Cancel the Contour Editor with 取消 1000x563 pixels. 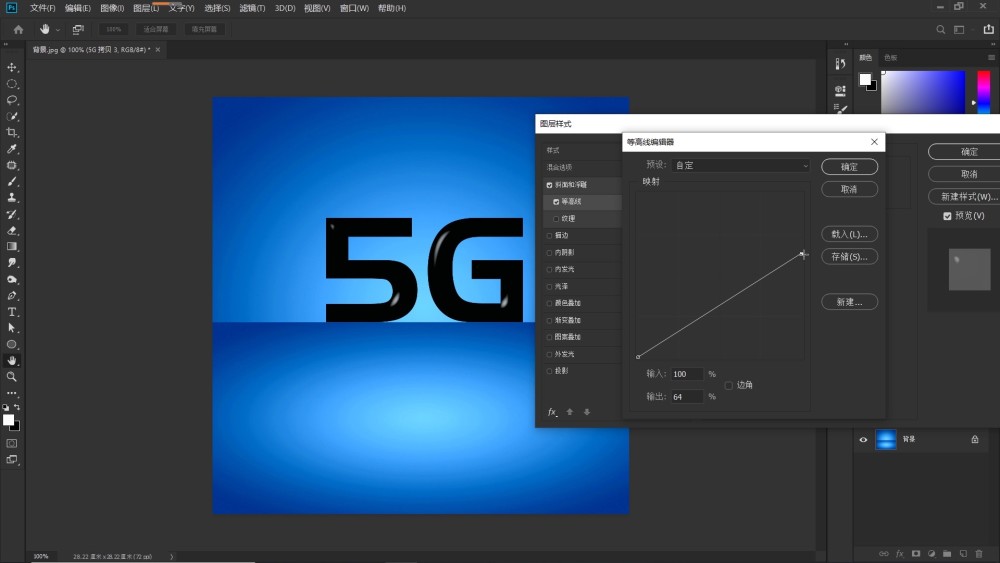tap(849, 189)
